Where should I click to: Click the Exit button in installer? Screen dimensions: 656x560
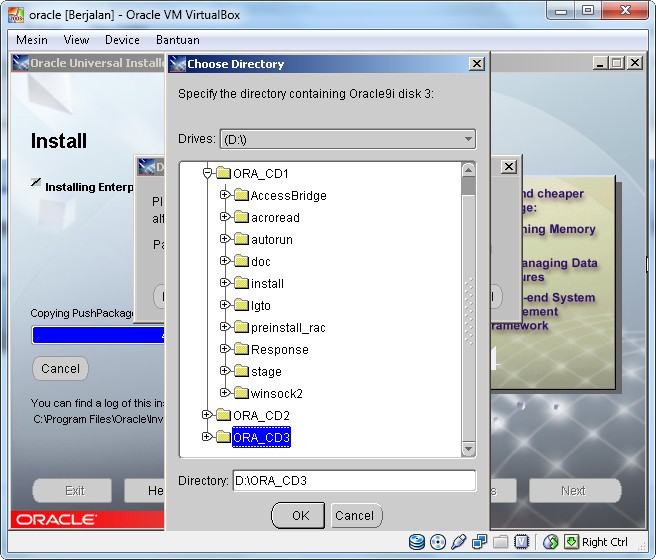pos(72,491)
